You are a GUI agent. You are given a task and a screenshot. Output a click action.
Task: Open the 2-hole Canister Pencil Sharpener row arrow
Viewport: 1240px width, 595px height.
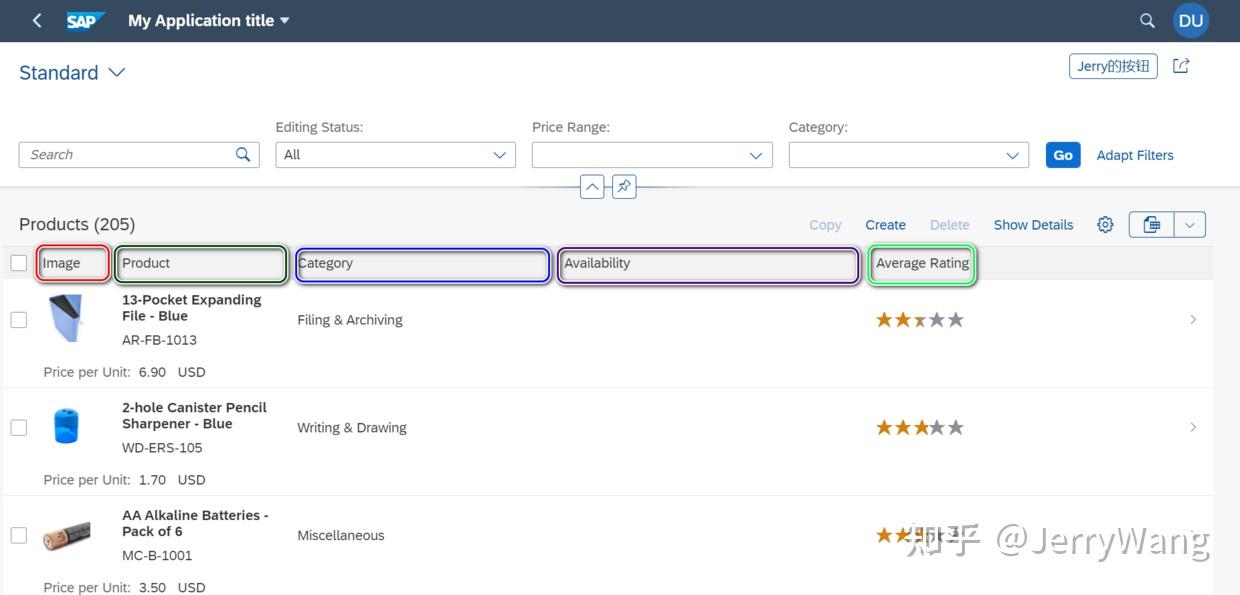1193,427
